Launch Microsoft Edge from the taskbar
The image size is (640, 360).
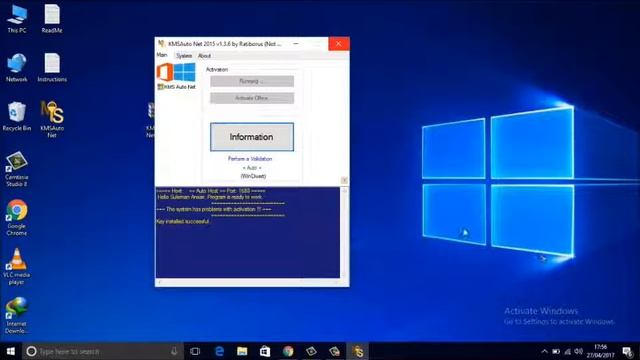pyautogui.click(x=219, y=351)
